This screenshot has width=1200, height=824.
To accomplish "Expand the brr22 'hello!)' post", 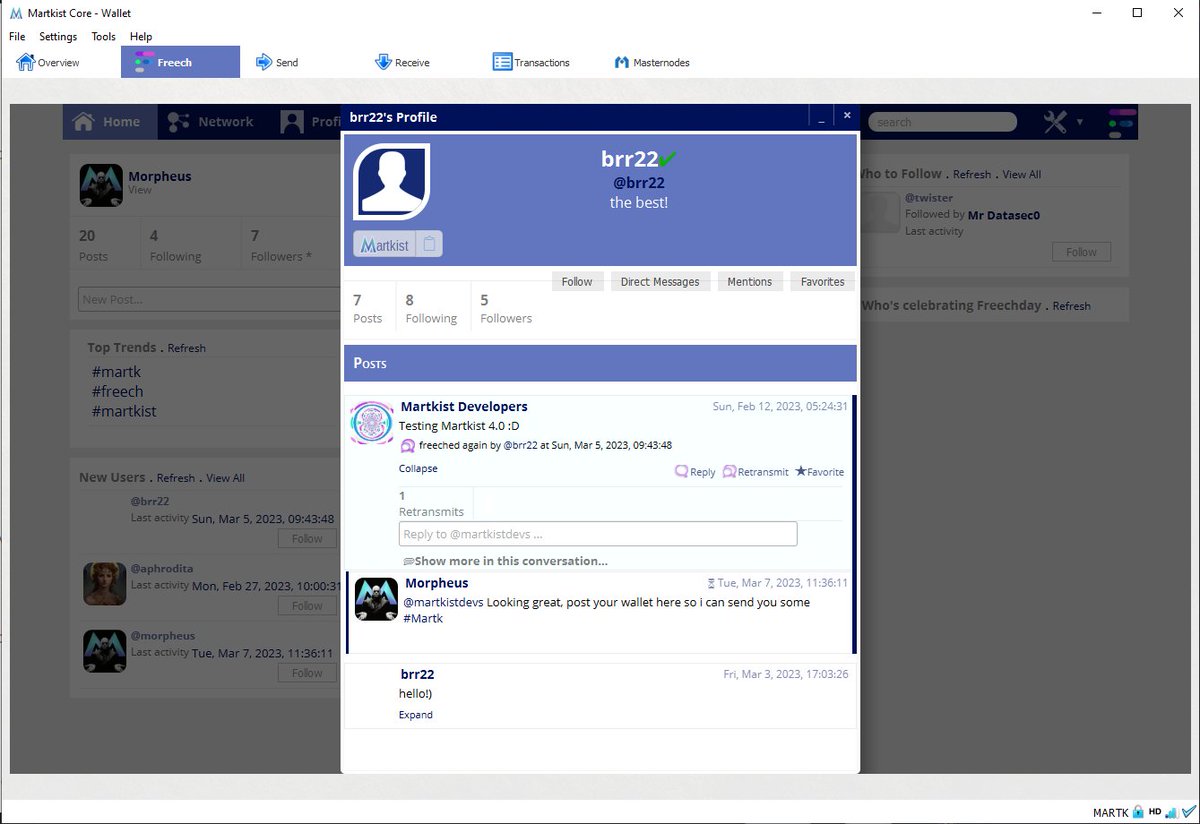I will pyautogui.click(x=416, y=715).
